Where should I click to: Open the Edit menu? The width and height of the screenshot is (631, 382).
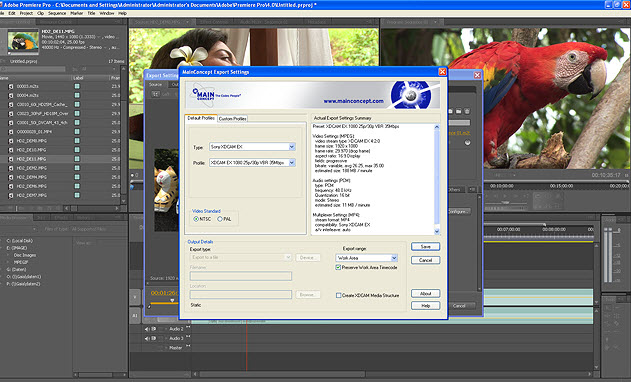(x=12, y=13)
